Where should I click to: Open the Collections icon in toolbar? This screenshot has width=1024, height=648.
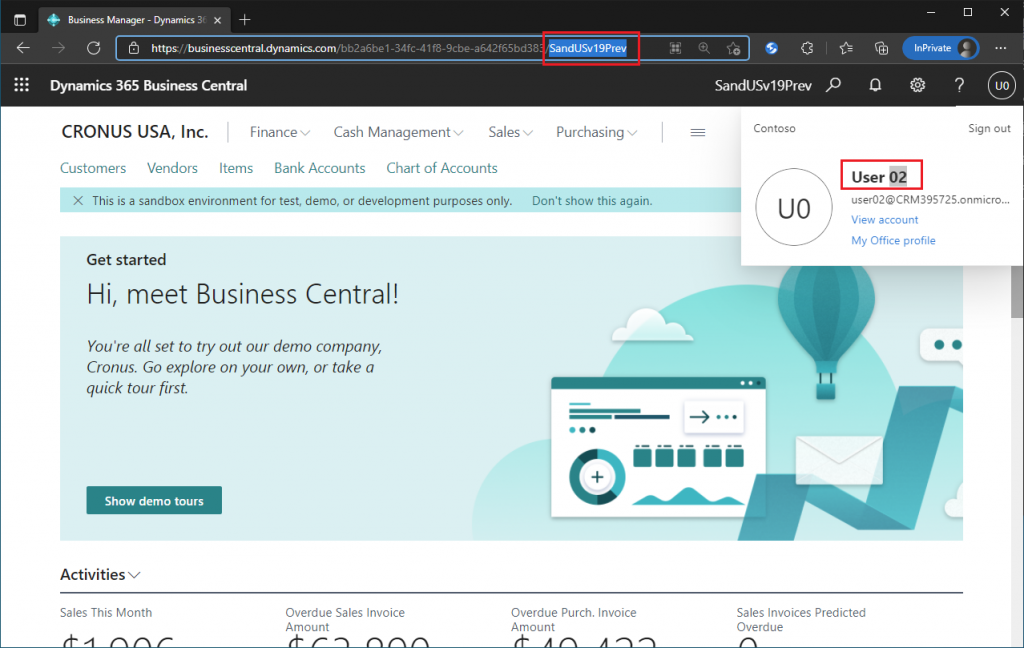pos(881,48)
